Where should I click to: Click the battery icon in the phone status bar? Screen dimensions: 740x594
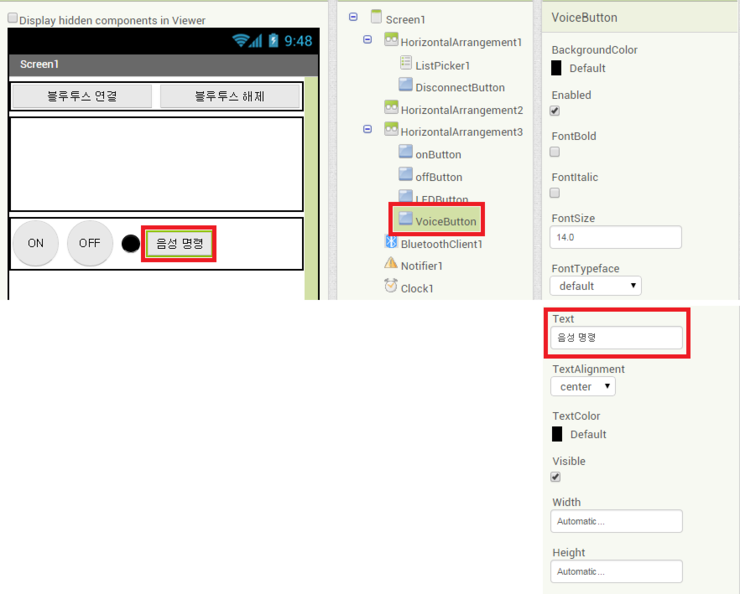[x=273, y=40]
